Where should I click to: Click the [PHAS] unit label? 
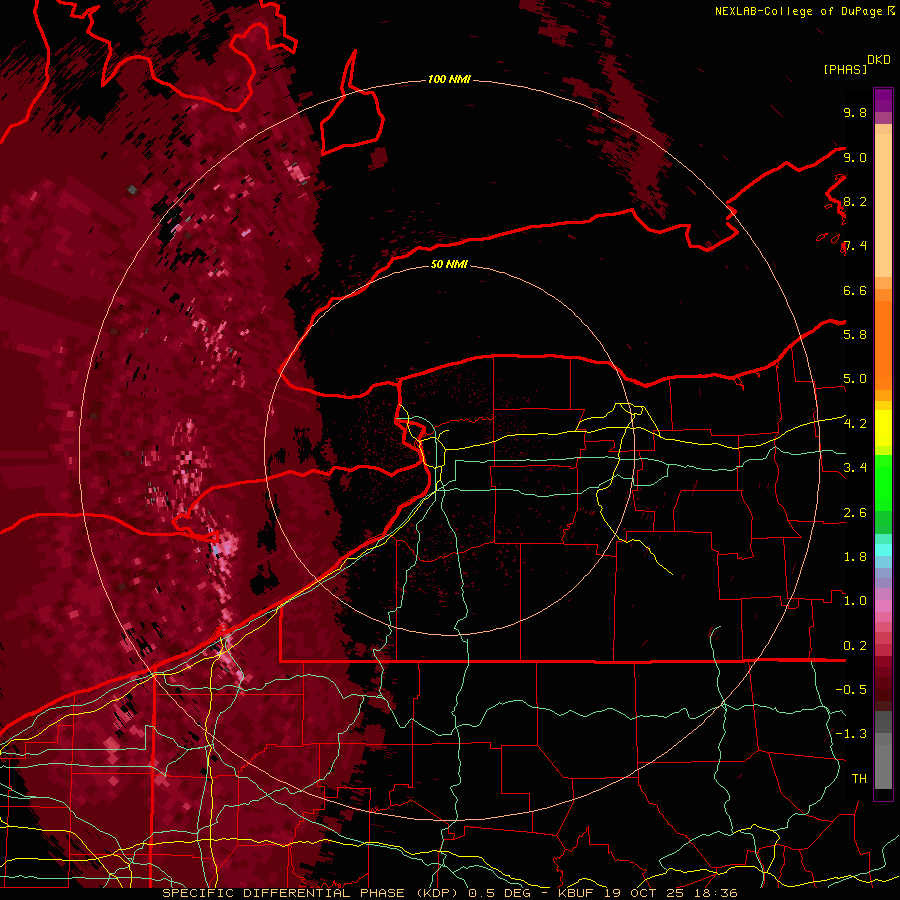845,69
